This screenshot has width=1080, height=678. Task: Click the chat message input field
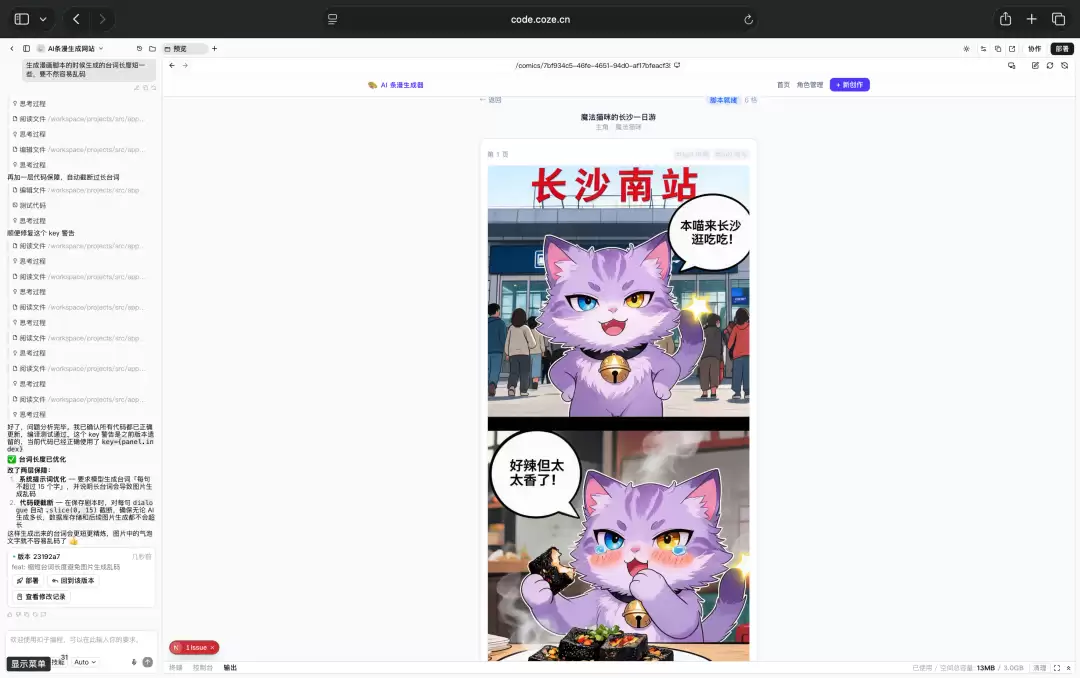point(81,640)
